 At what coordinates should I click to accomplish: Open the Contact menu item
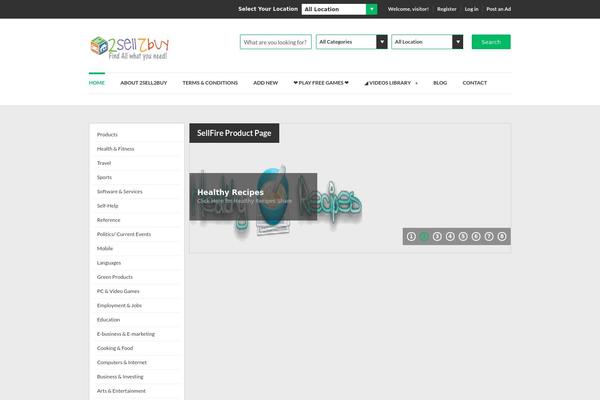pos(474,83)
